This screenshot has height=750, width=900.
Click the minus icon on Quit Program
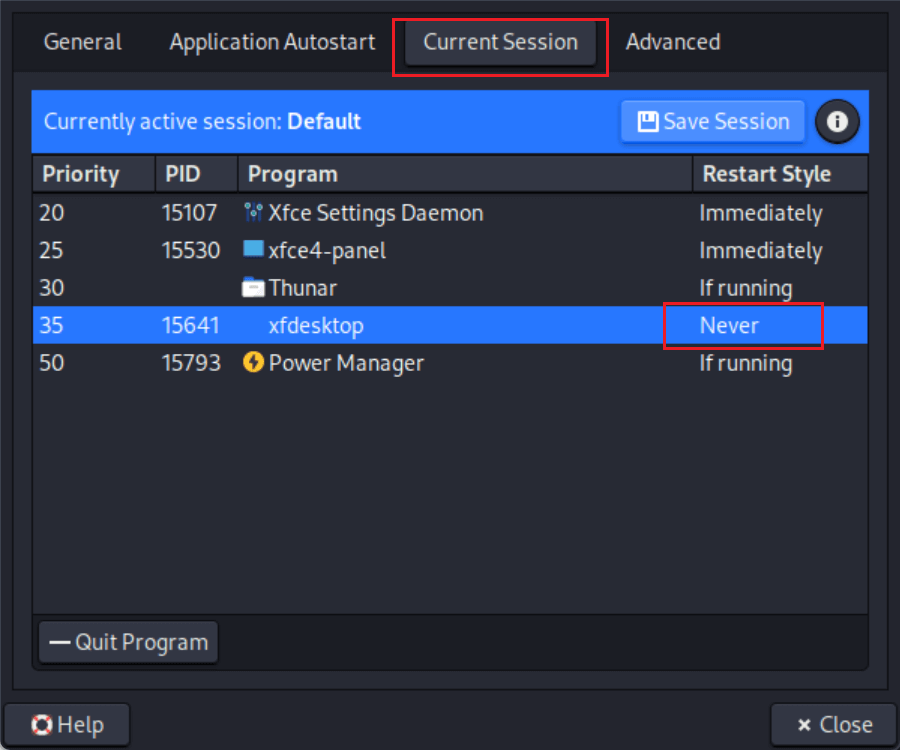coord(60,642)
